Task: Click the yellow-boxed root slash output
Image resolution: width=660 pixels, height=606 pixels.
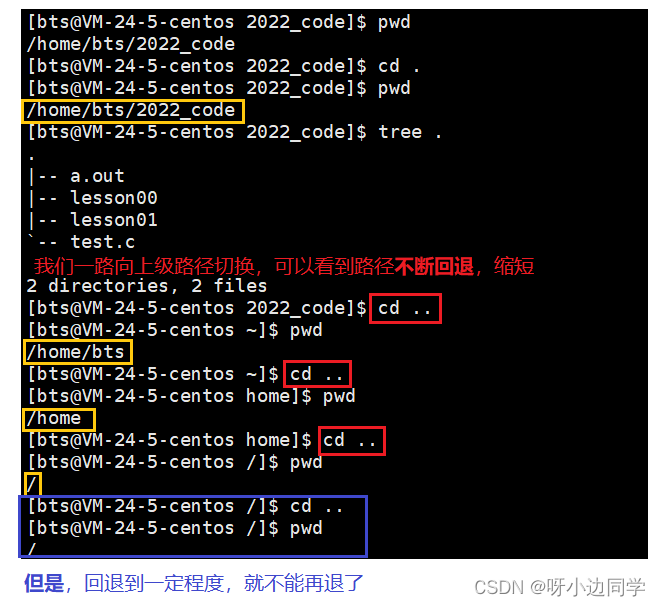Action: click(32, 485)
